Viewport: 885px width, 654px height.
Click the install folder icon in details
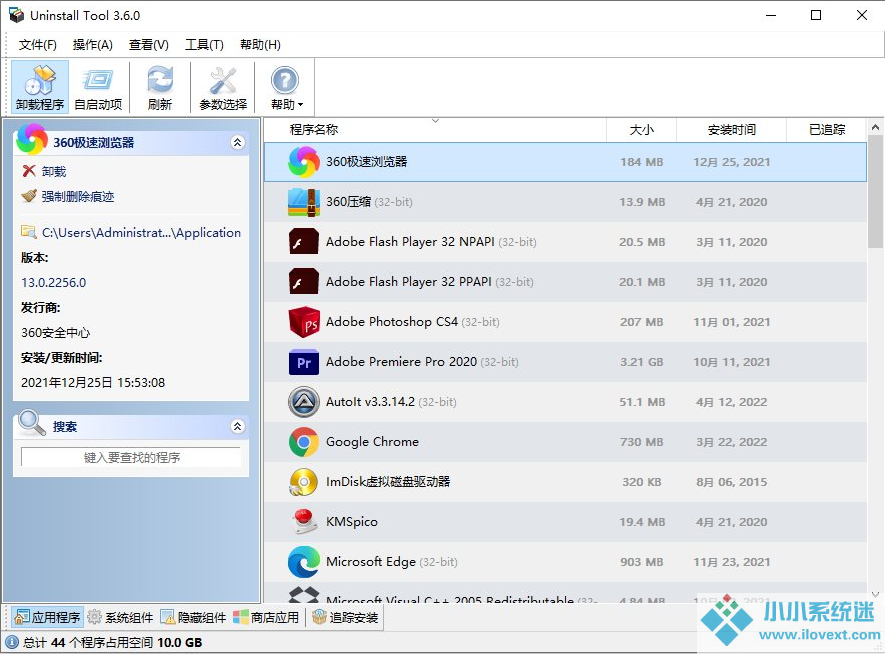click(28, 232)
